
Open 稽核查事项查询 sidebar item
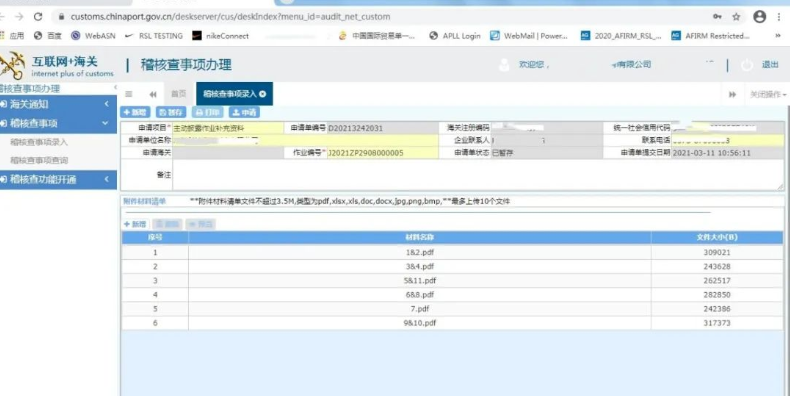point(39,161)
